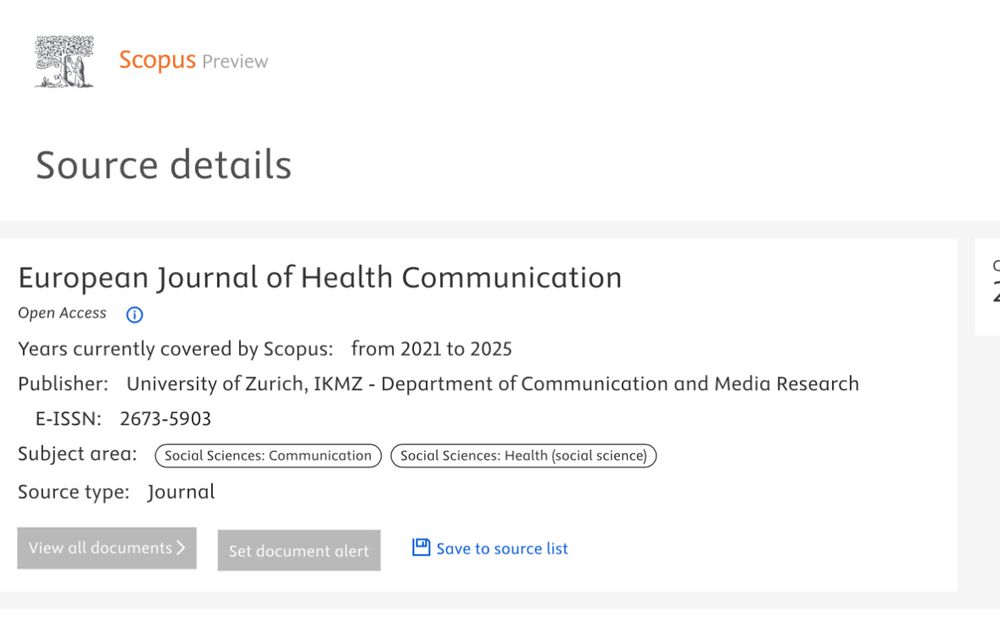Open the Scopus Preview home link

click(193, 61)
